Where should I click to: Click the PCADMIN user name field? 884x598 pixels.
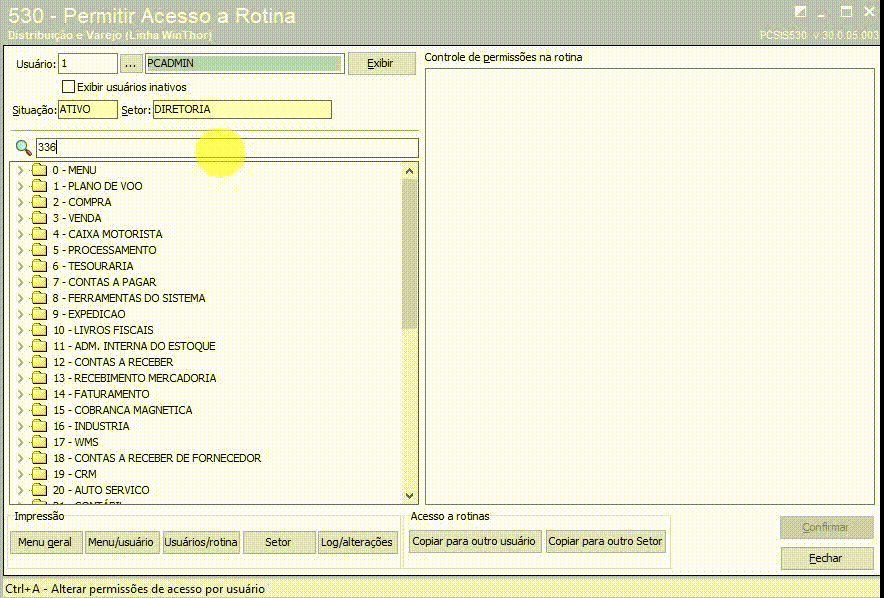[x=245, y=63]
